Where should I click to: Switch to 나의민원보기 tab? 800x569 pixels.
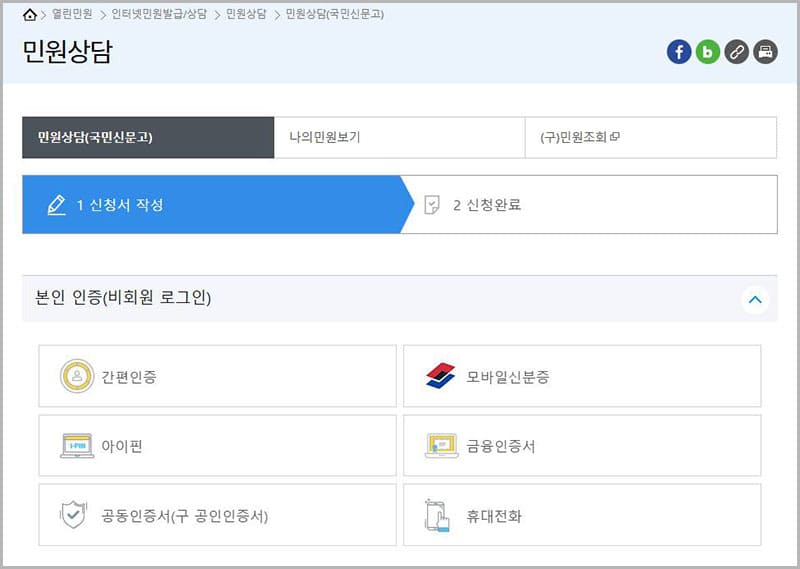(399, 138)
